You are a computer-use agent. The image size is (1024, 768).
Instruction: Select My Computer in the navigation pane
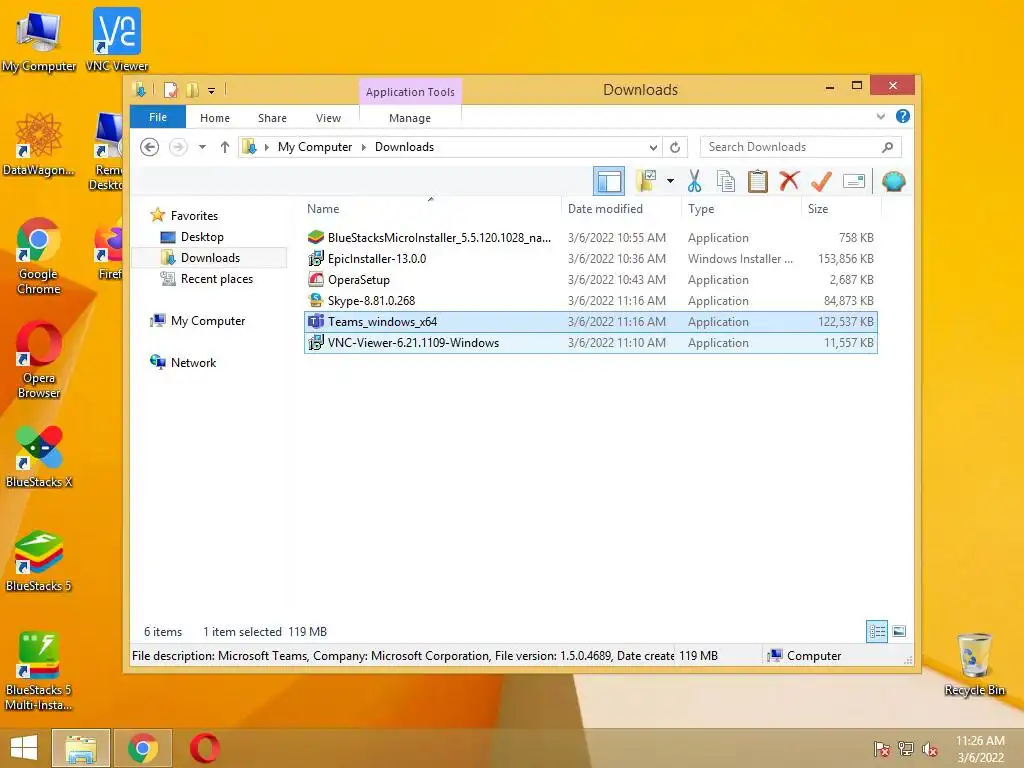click(x=208, y=321)
